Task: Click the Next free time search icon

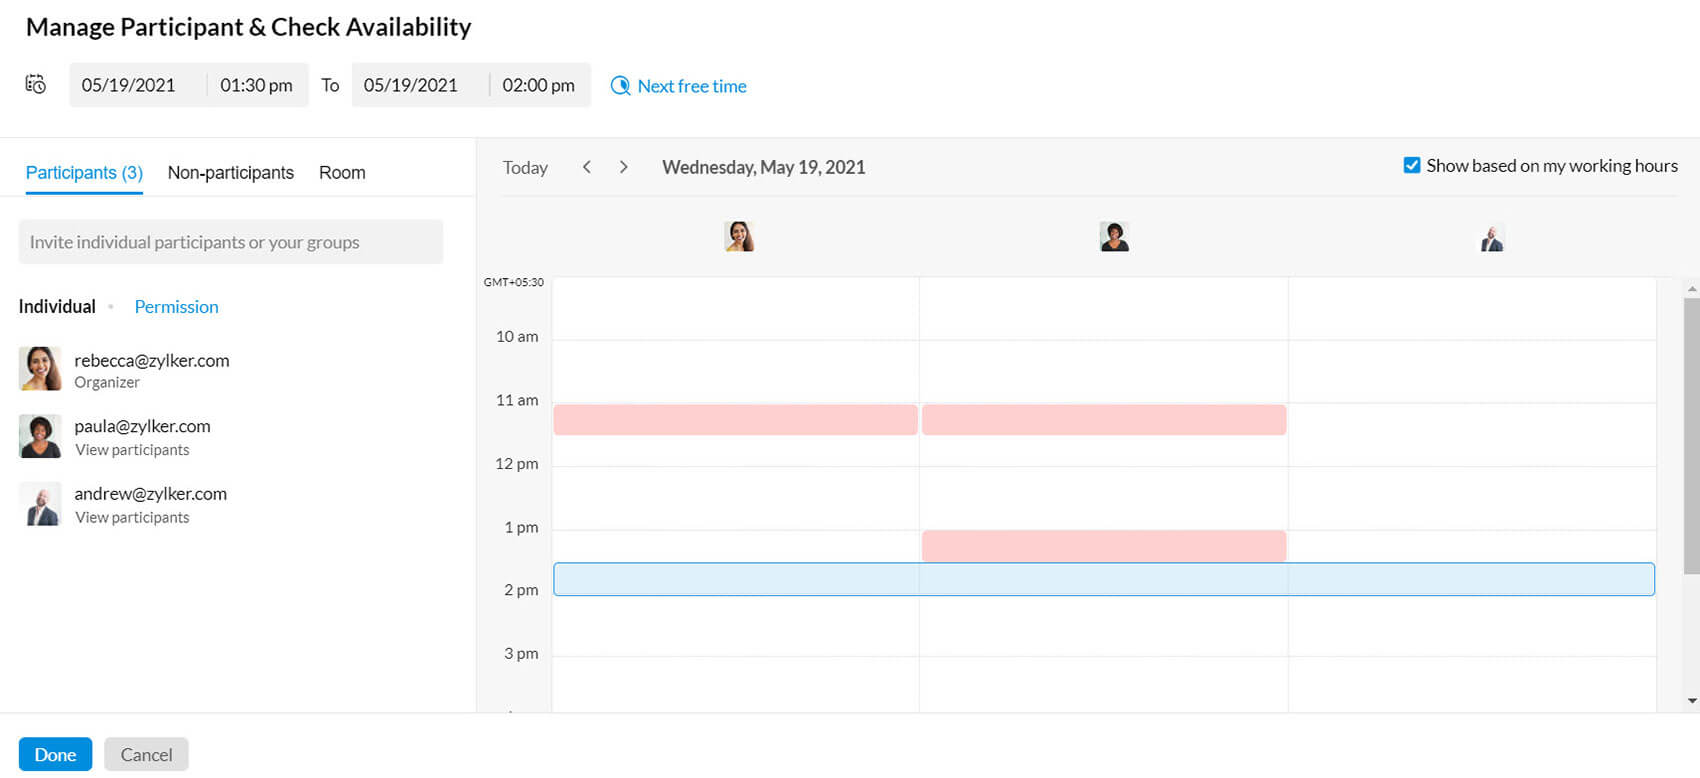Action: point(620,86)
